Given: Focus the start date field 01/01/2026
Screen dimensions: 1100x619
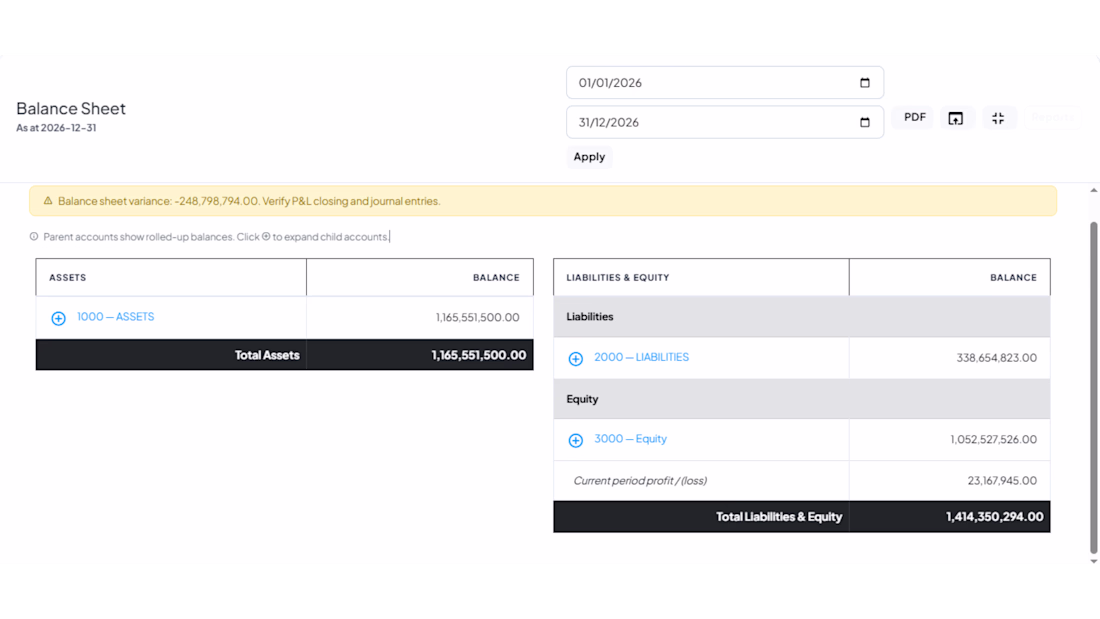Looking at the screenshot, I should 725,83.
